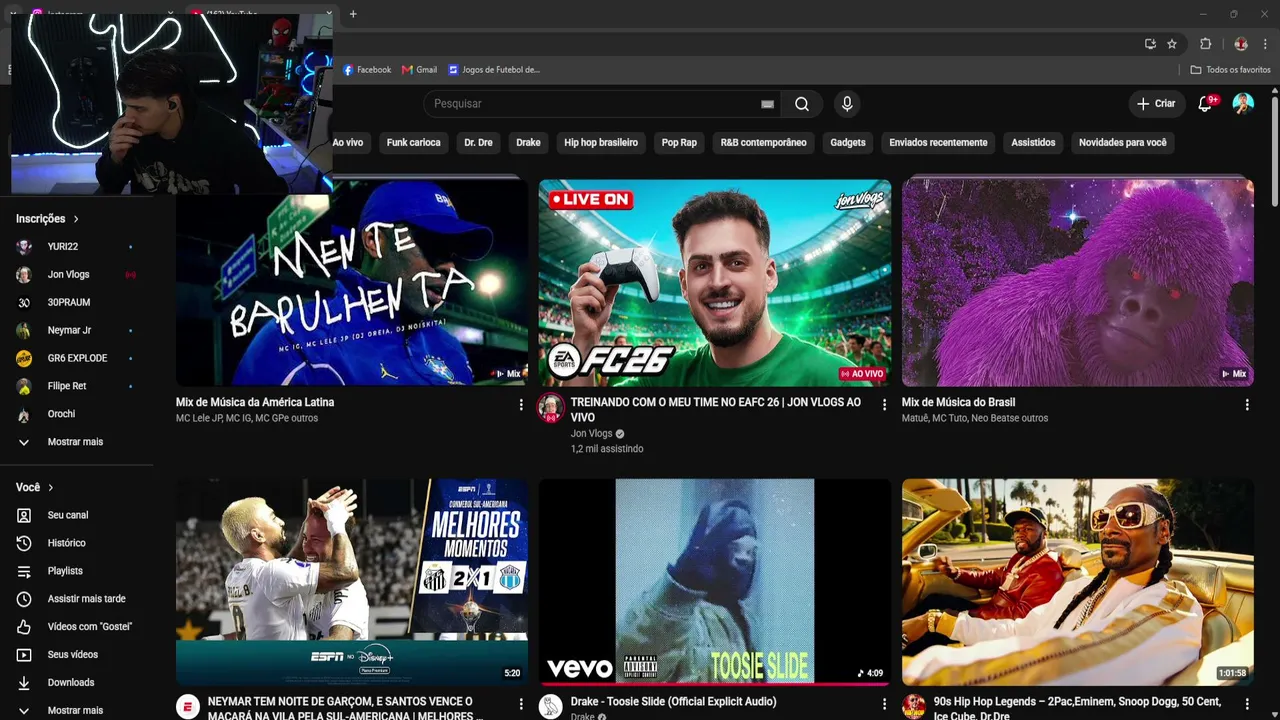Open the YURI22 channel avatar
This screenshot has width=1280, height=720.
click(x=24, y=246)
